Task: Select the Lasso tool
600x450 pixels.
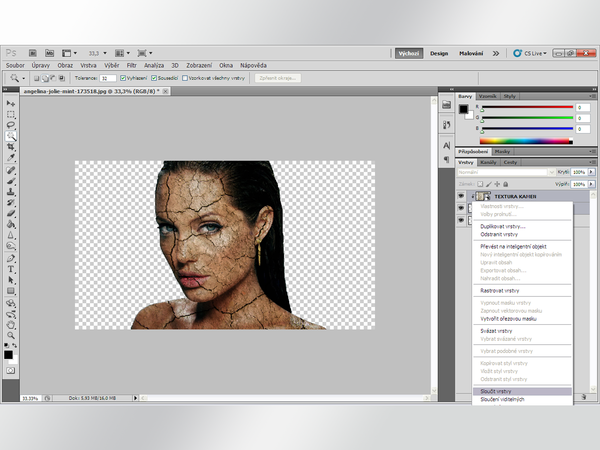Action: (x=11, y=125)
